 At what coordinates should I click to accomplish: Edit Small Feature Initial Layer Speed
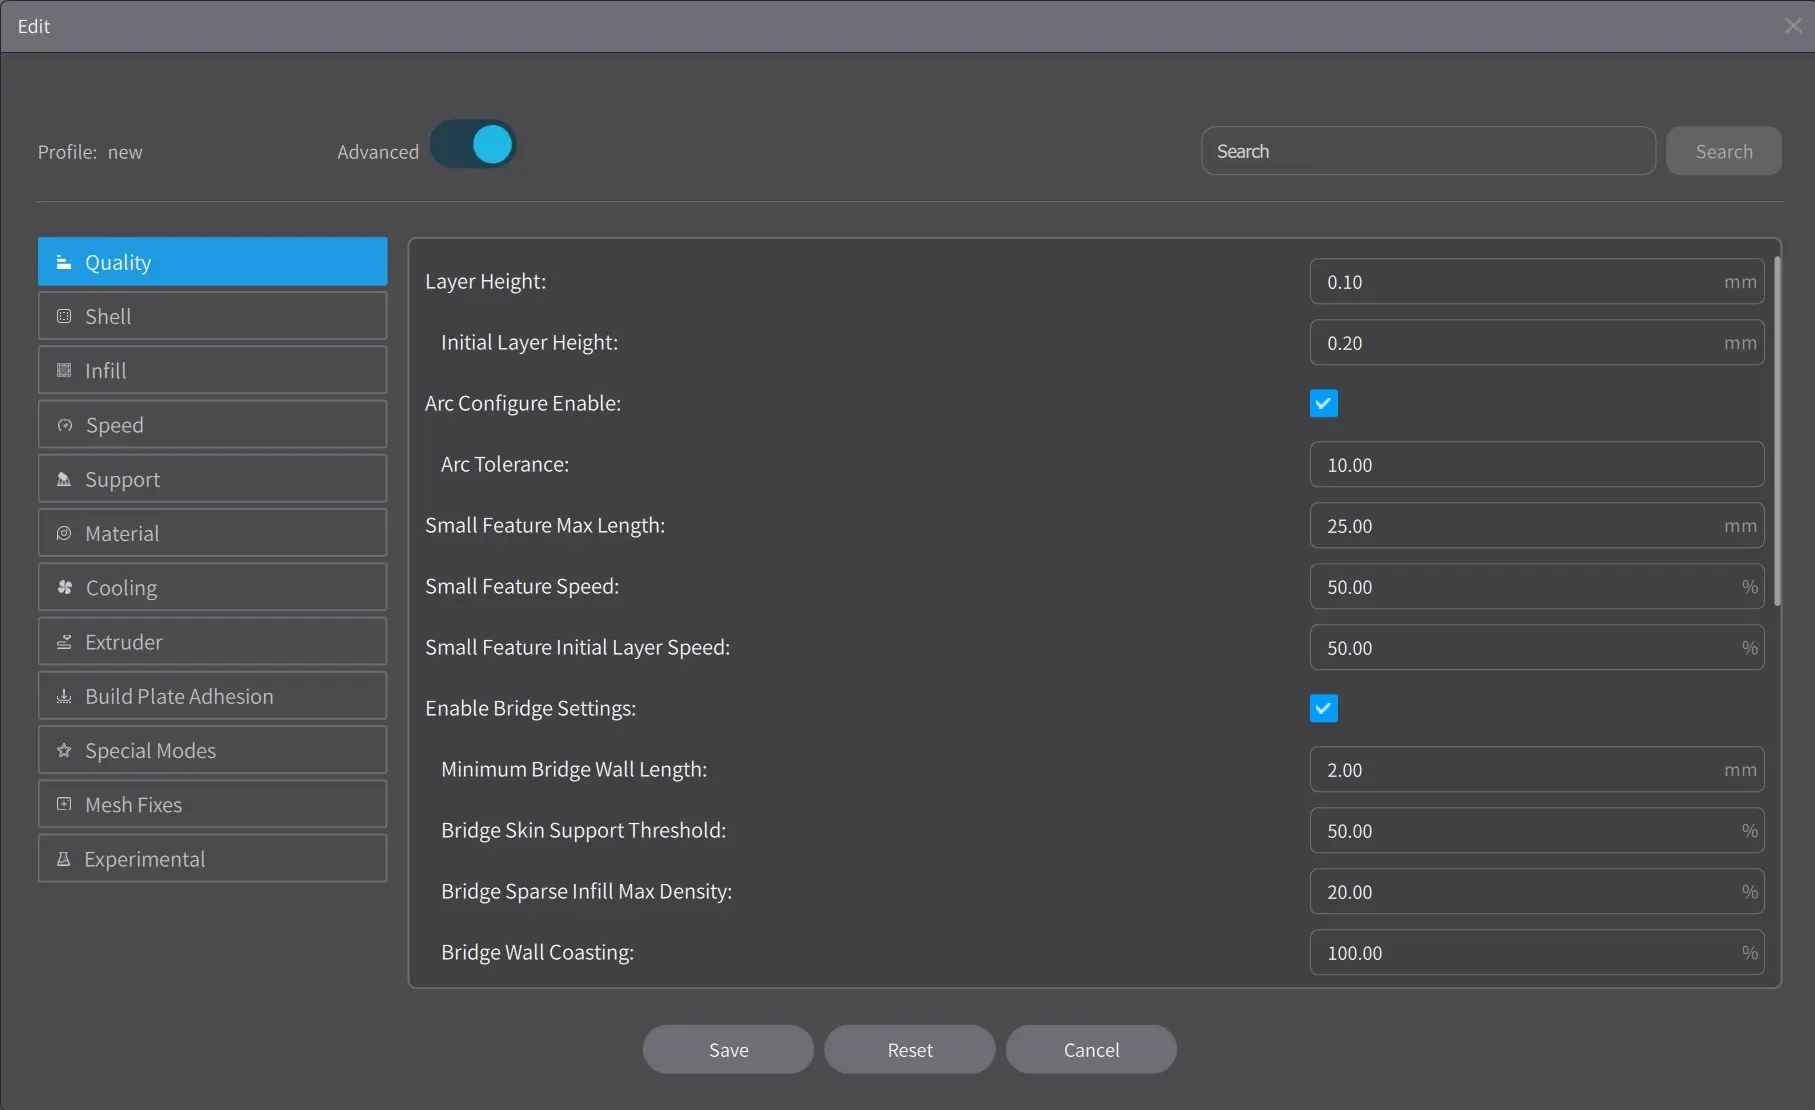[1537, 648]
